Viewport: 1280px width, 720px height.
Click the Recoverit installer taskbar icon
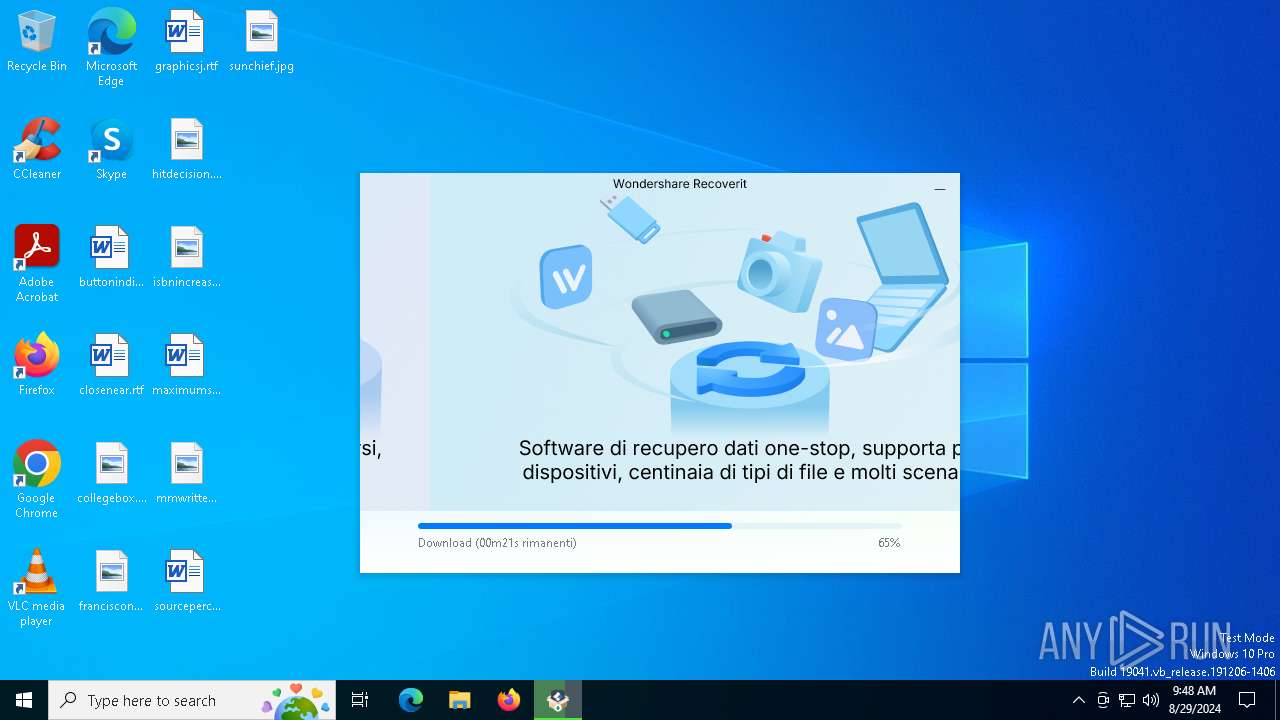(558, 700)
